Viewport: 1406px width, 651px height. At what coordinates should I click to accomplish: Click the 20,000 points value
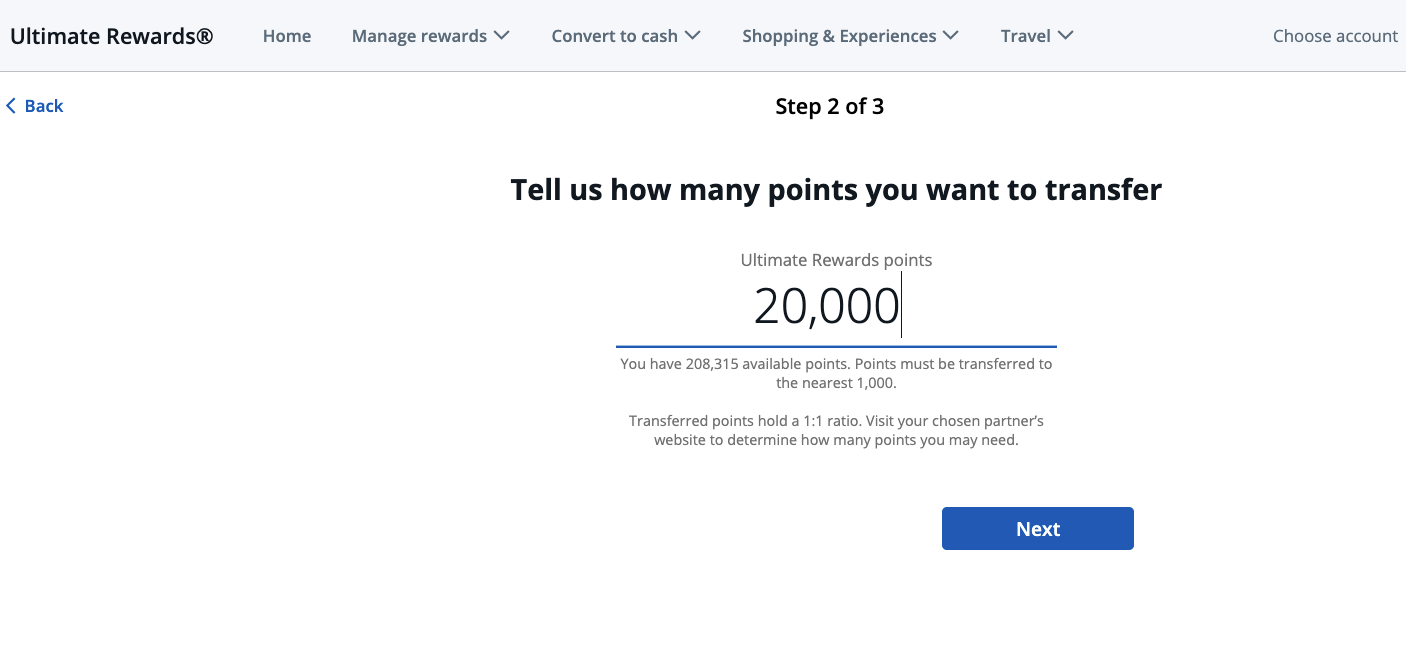825,307
